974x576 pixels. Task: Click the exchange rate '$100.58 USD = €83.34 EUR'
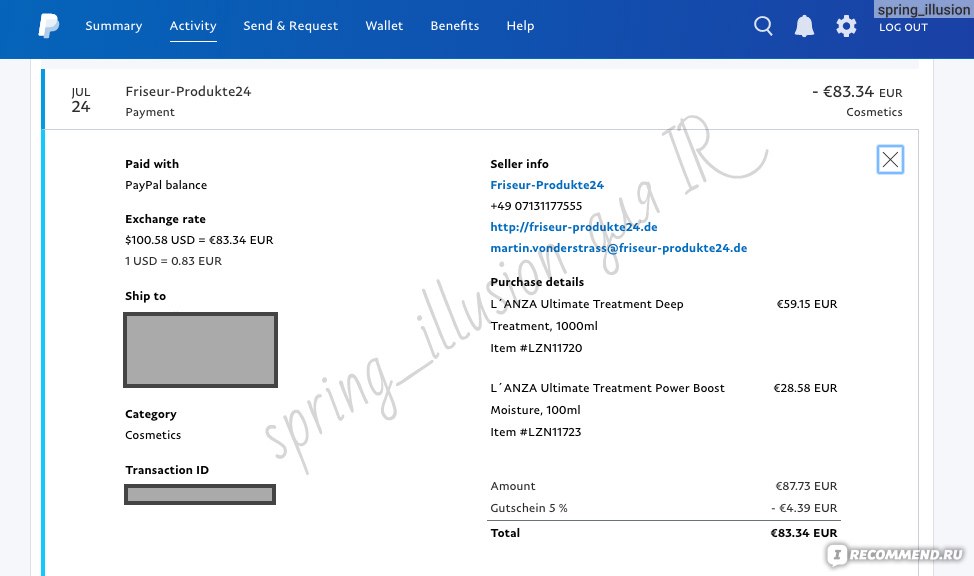point(199,240)
